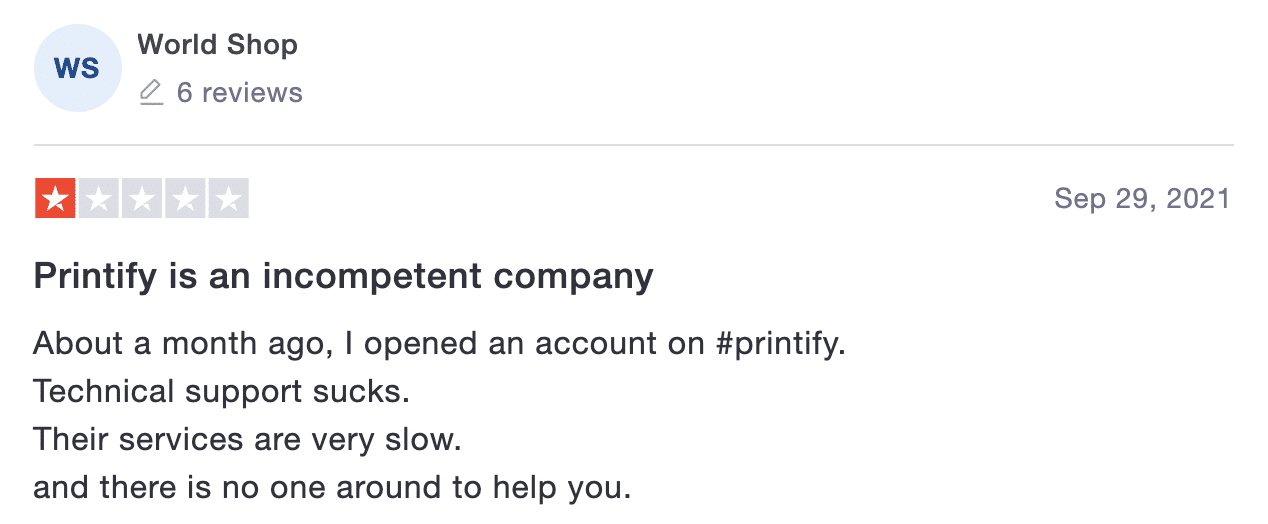The width and height of the screenshot is (1268, 524).
Task: Open the World Shop reviewer profile
Action: click(217, 45)
